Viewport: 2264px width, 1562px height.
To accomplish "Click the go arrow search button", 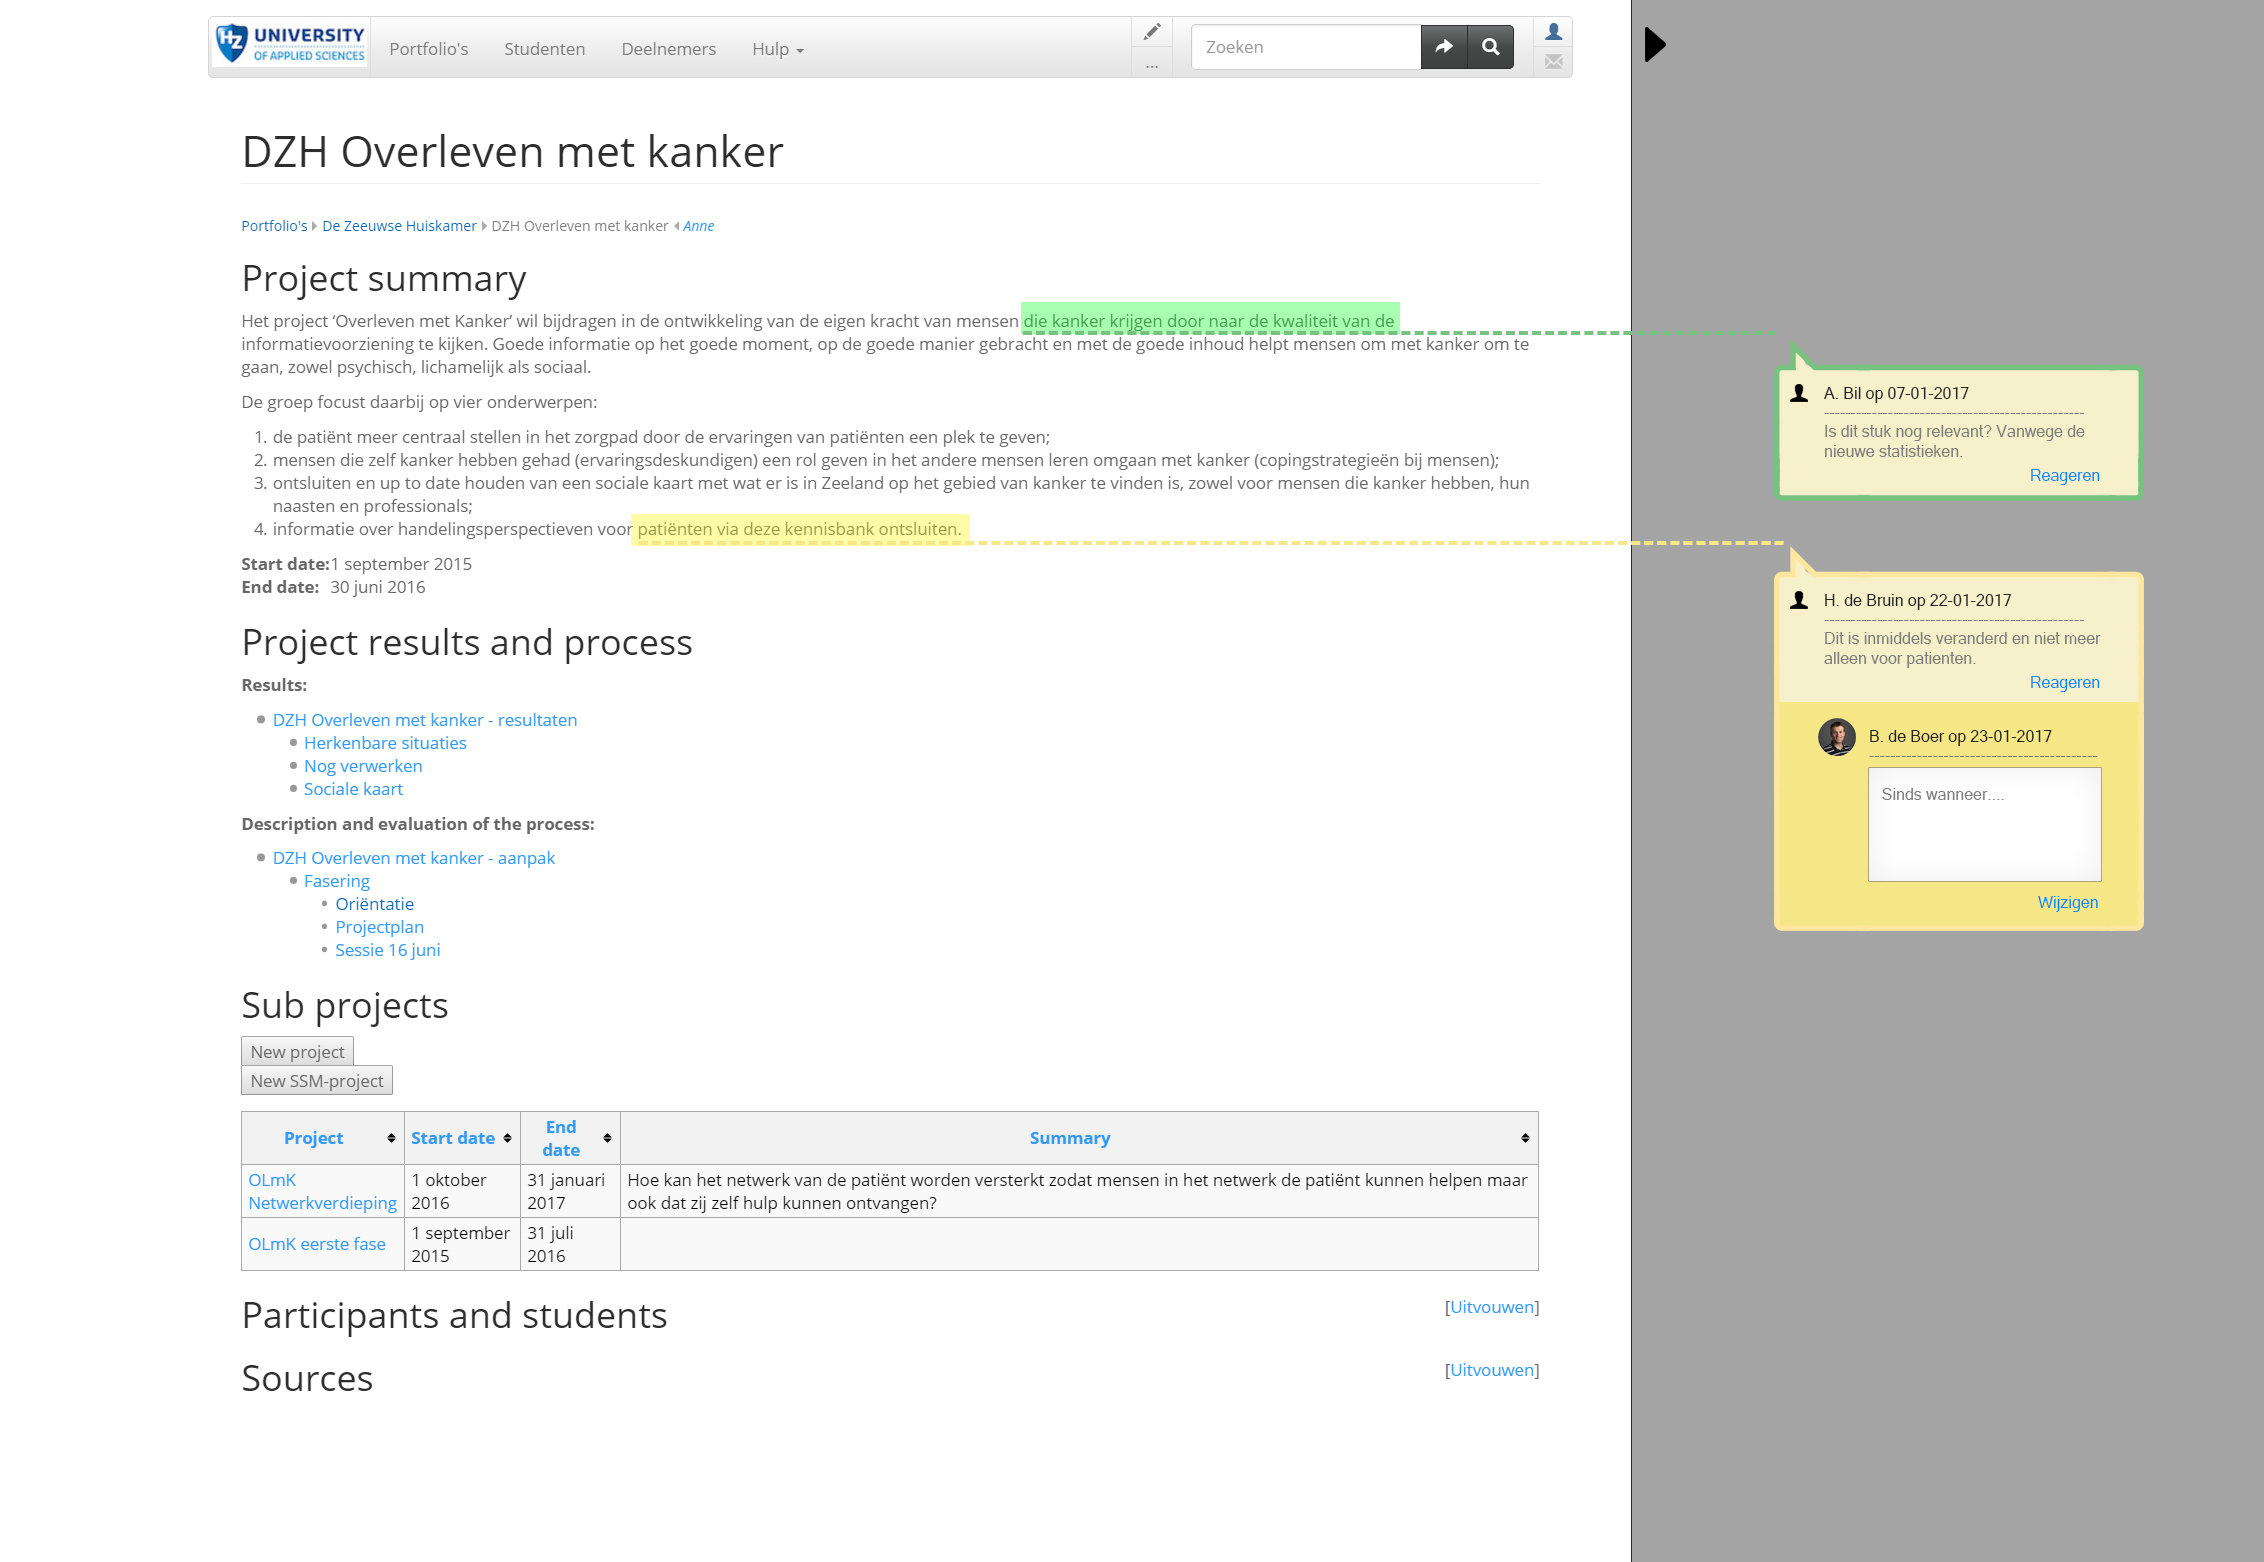I will point(1444,47).
